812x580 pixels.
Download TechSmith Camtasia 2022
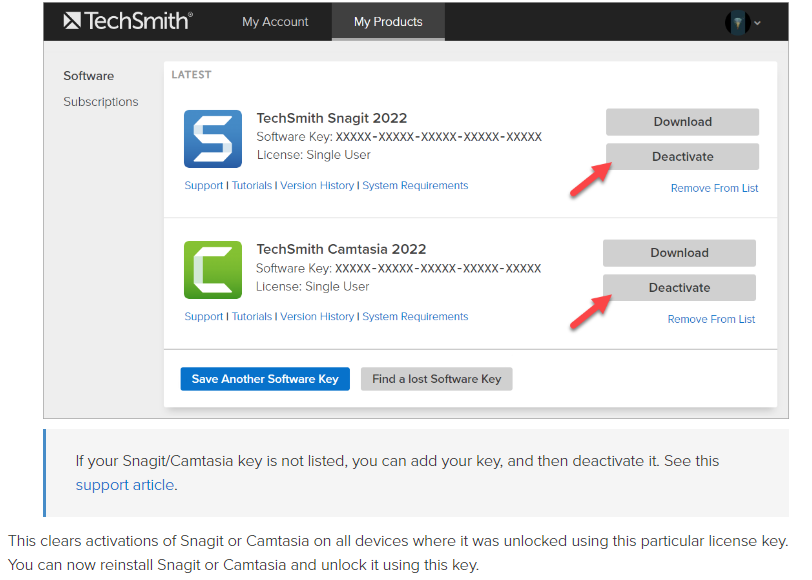click(x=678, y=253)
